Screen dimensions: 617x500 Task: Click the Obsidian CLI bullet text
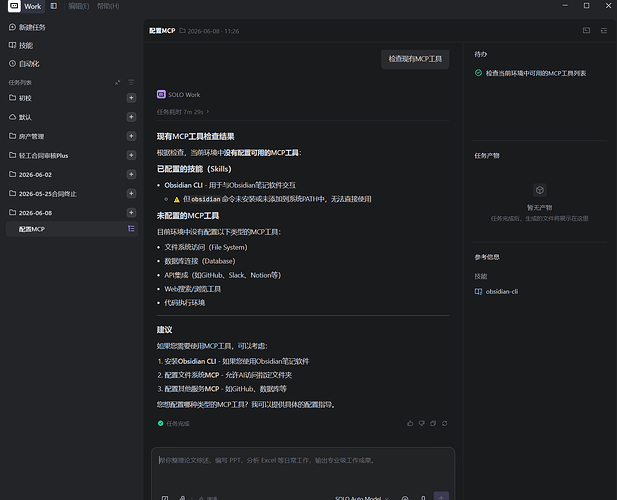click(230, 185)
